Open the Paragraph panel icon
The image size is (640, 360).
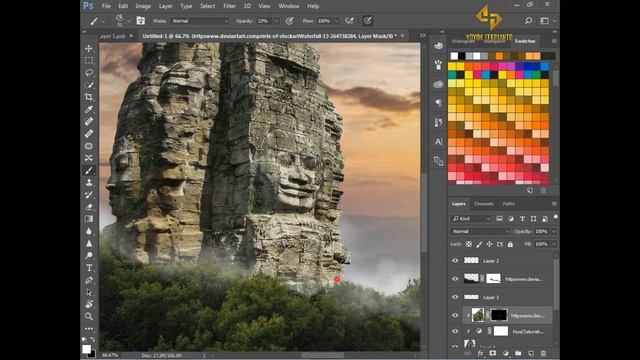(x=438, y=103)
